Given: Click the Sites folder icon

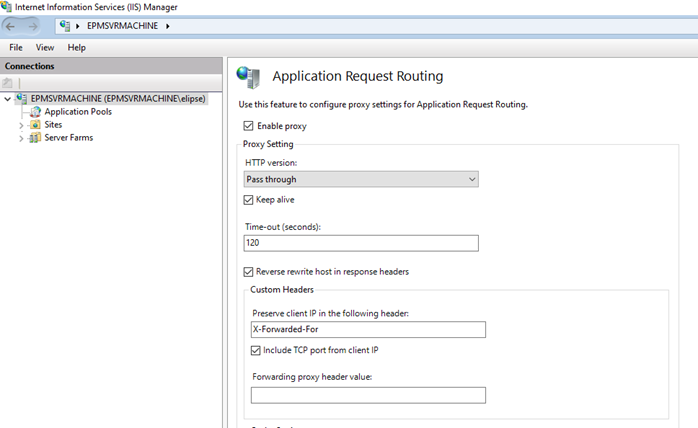Looking at the screenshot, I should (36, 125).
